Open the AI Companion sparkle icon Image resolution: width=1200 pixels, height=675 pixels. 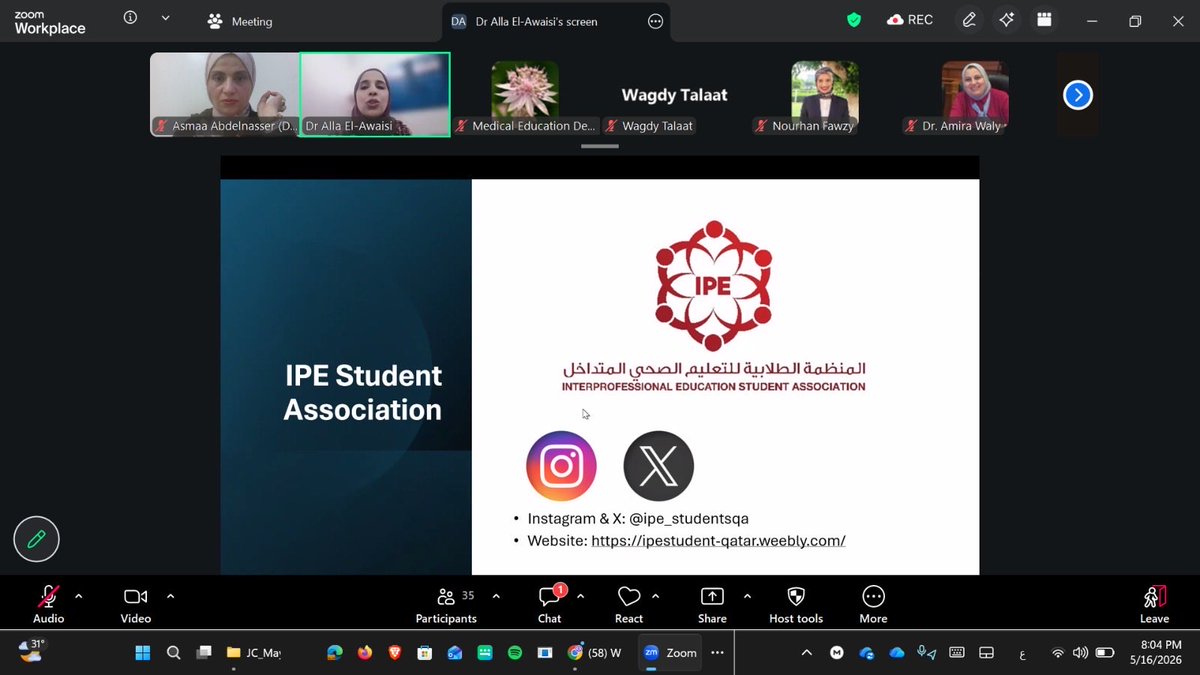(x=1006, y=20)
